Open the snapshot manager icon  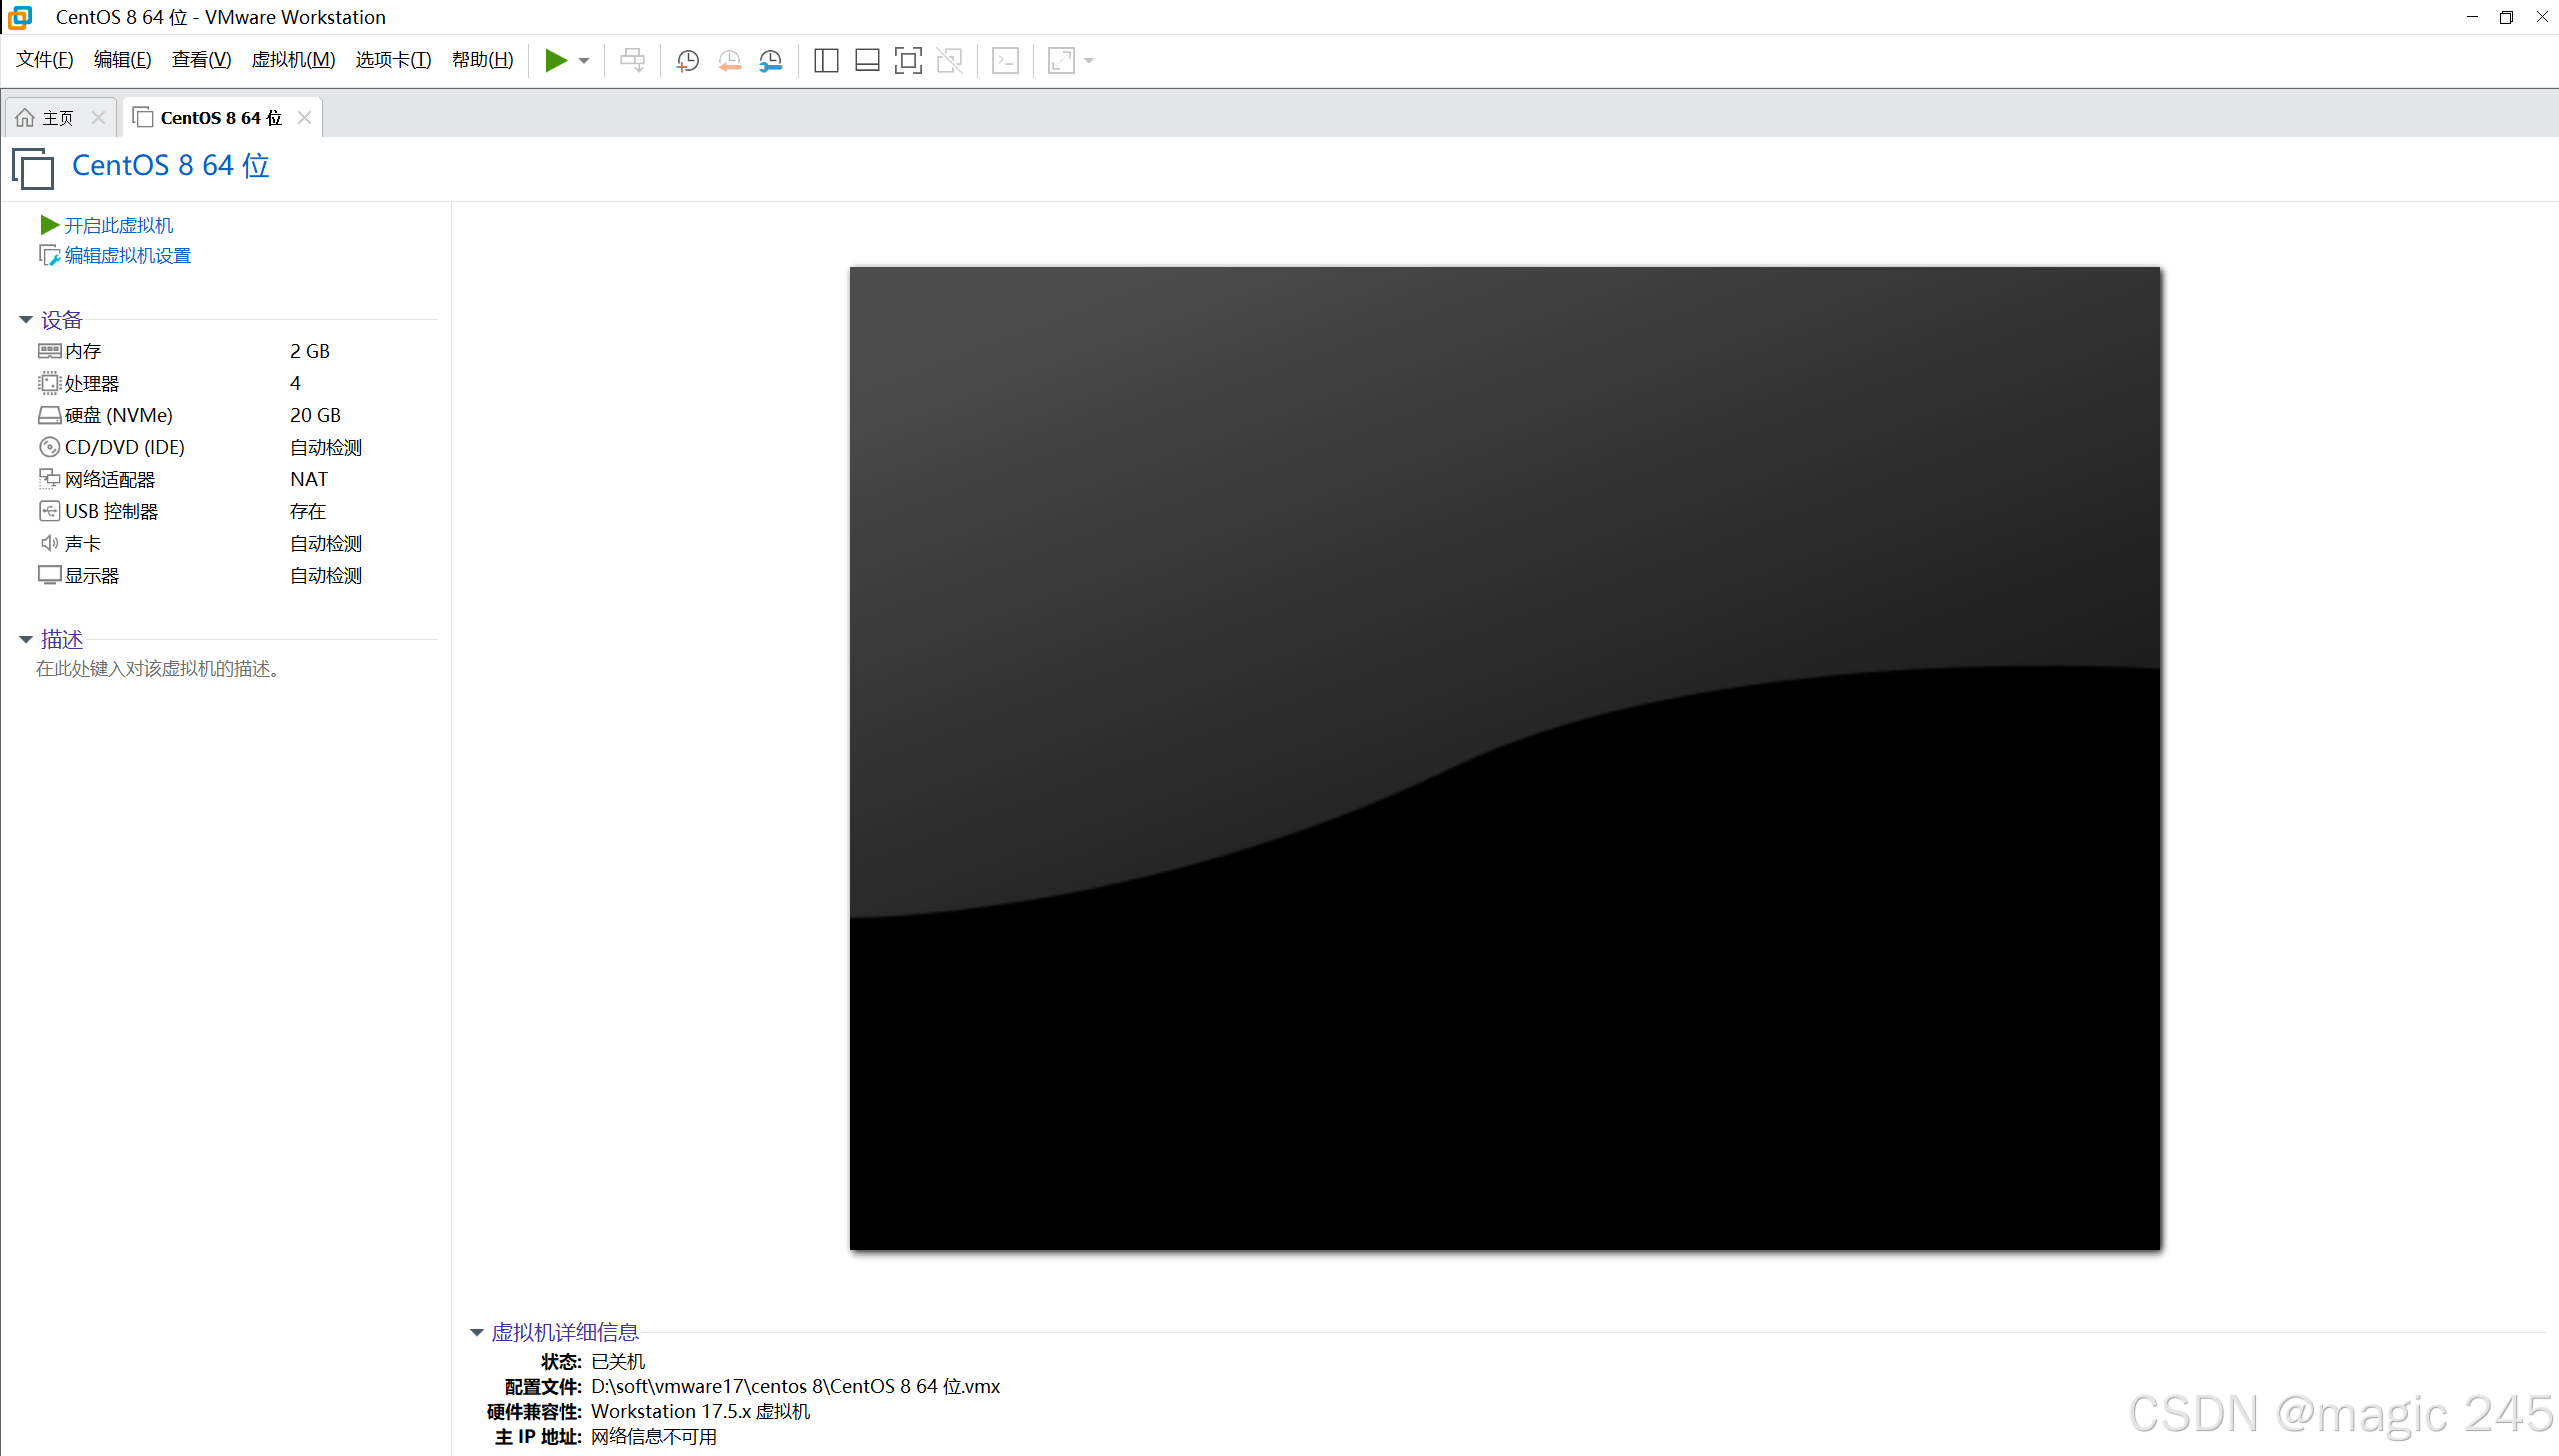770,61
